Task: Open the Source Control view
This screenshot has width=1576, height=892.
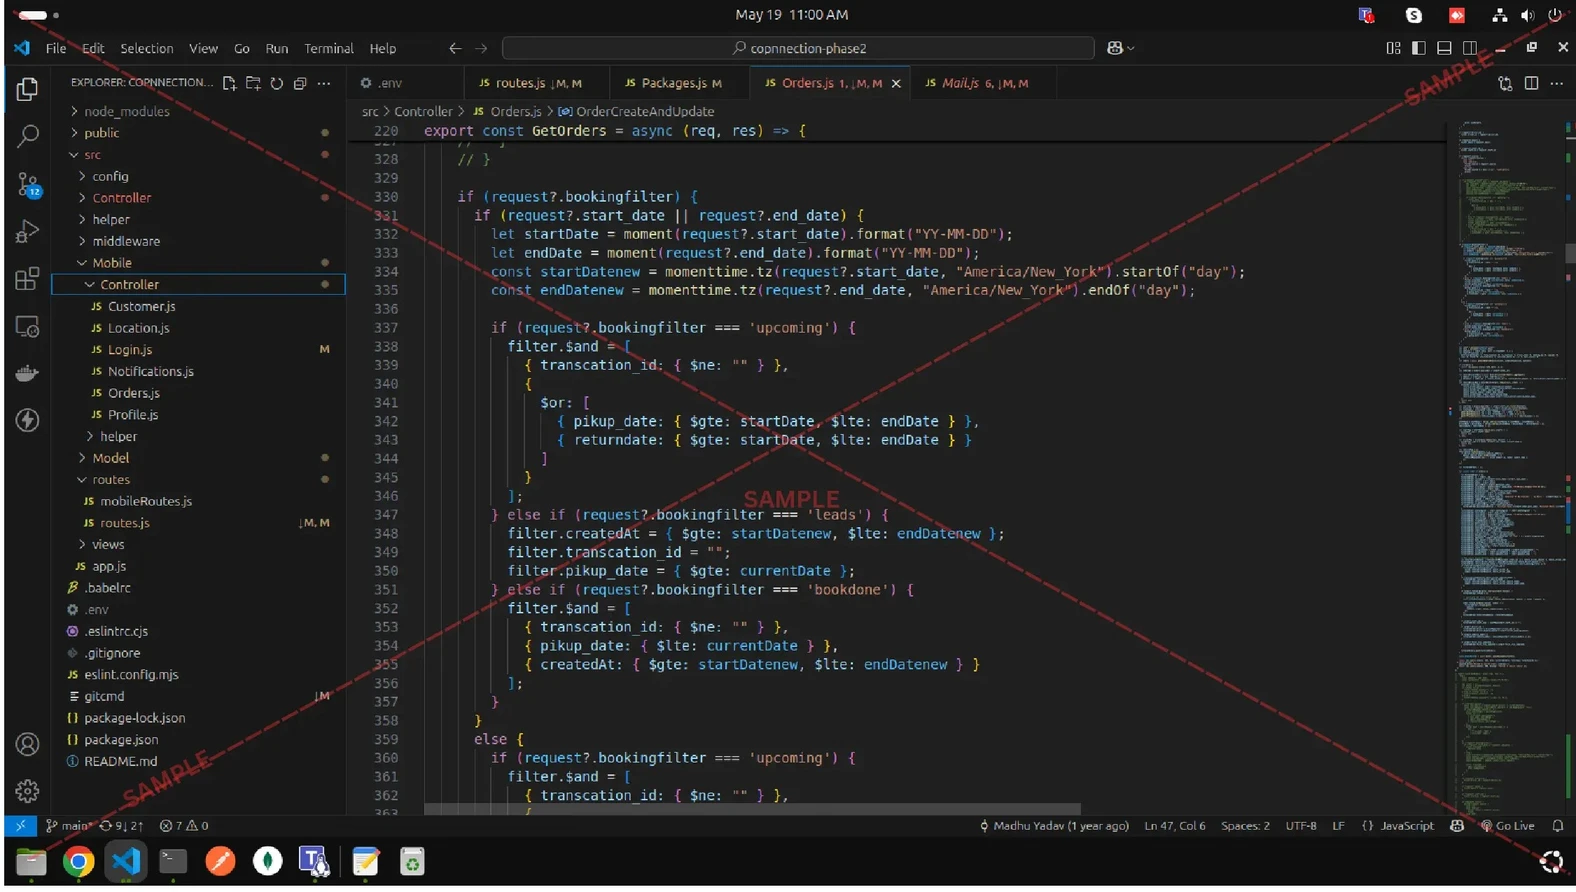Action: (28, 184)
